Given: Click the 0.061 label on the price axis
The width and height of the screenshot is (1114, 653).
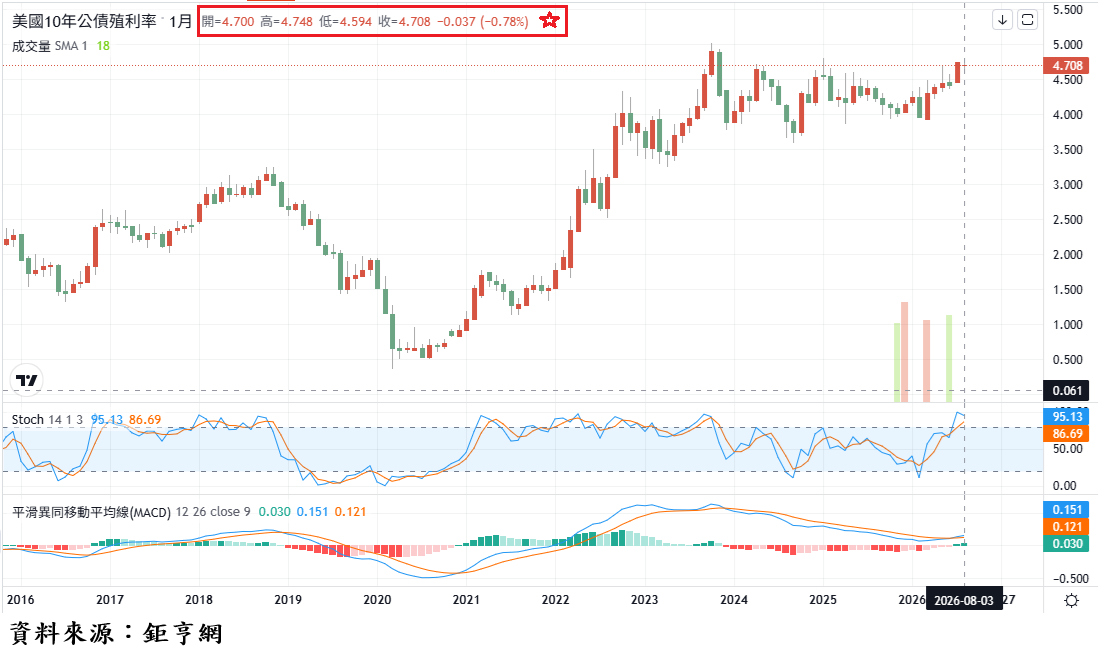Looking at the screenshot, I should [1066, 391].
